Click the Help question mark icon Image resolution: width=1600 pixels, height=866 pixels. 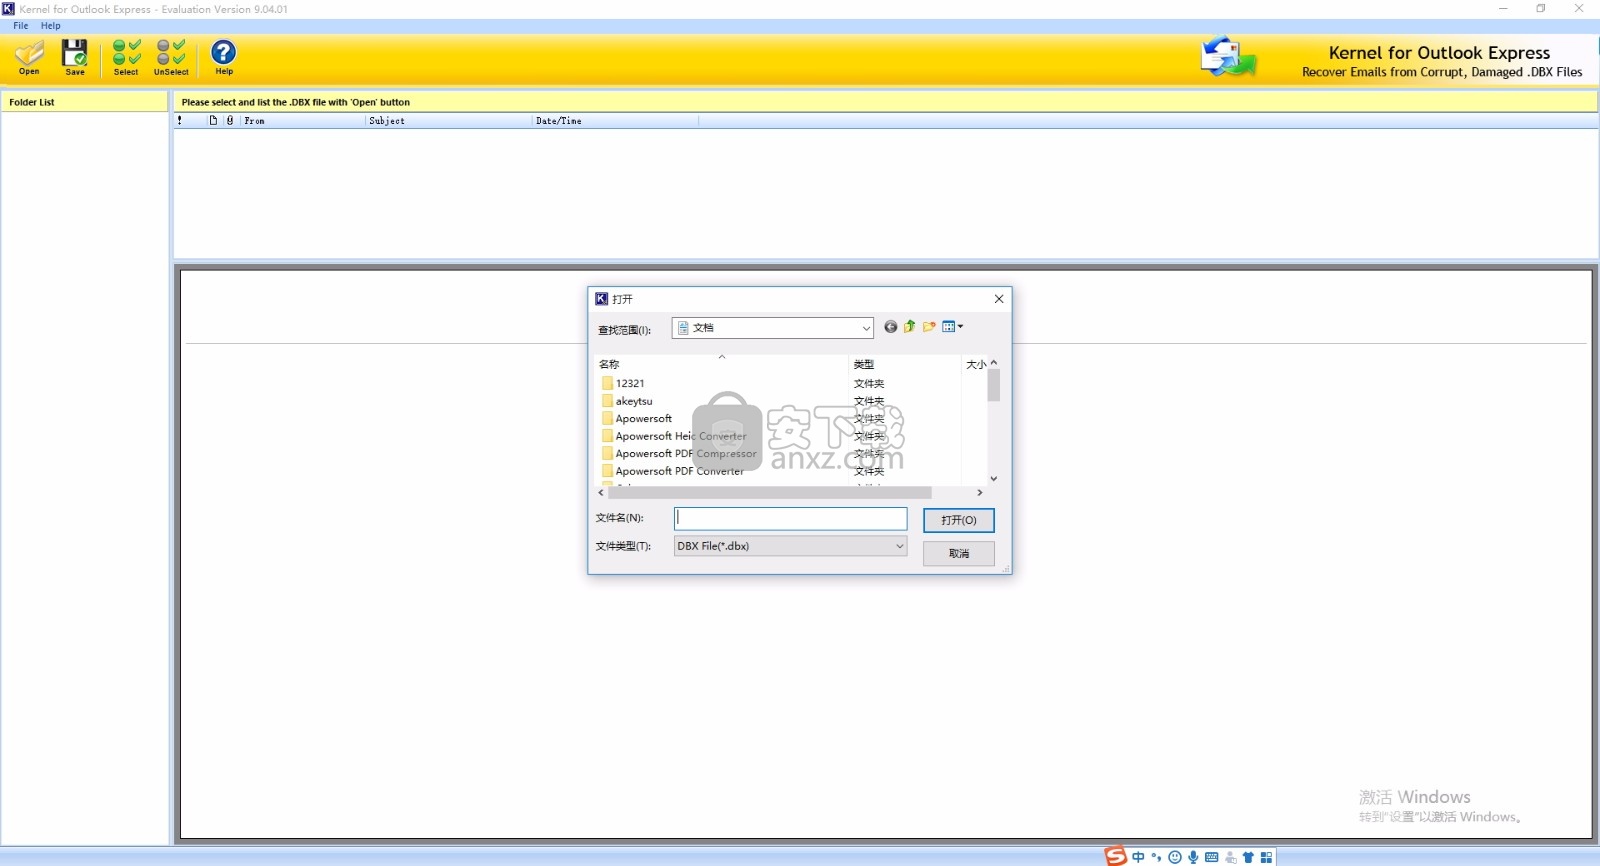click(x=224, y=57)
